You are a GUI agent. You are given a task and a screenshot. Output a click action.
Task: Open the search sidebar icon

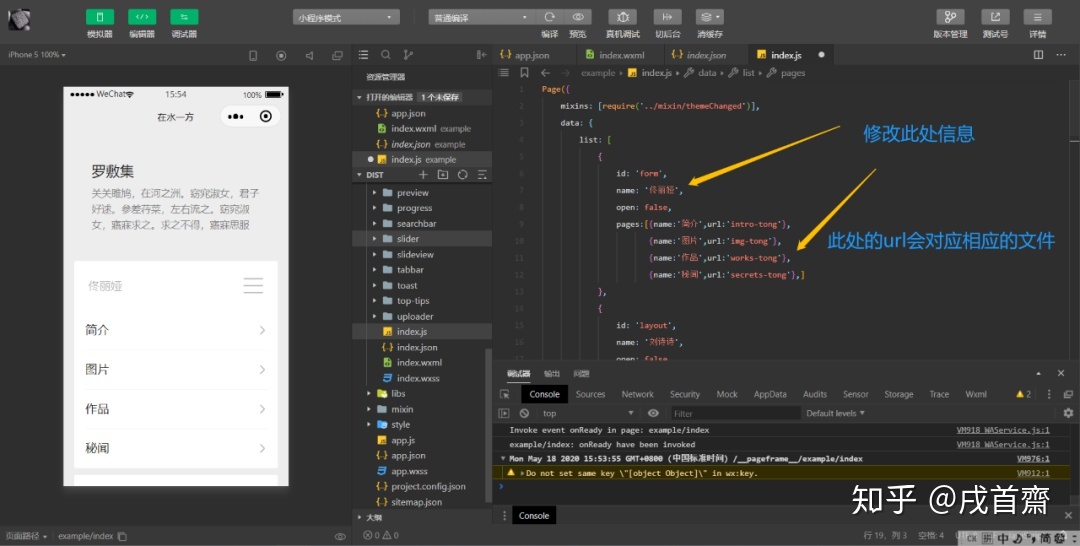tap(386, 55)
